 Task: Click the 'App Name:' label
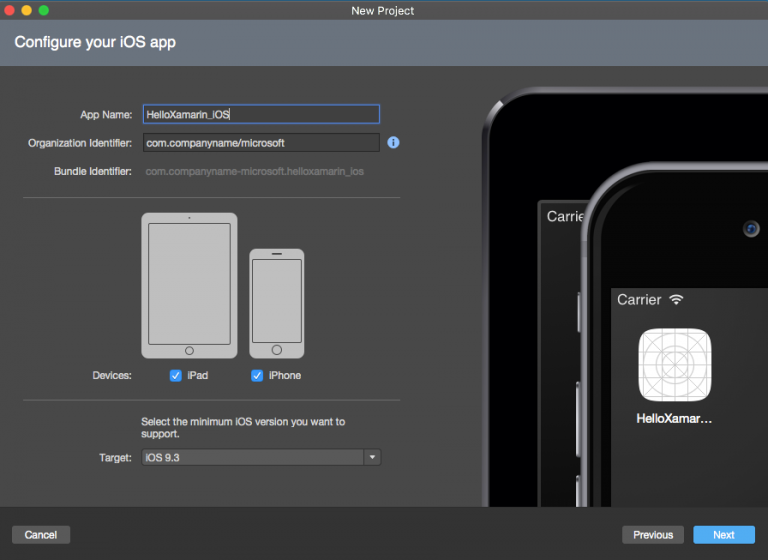(106, 115)
